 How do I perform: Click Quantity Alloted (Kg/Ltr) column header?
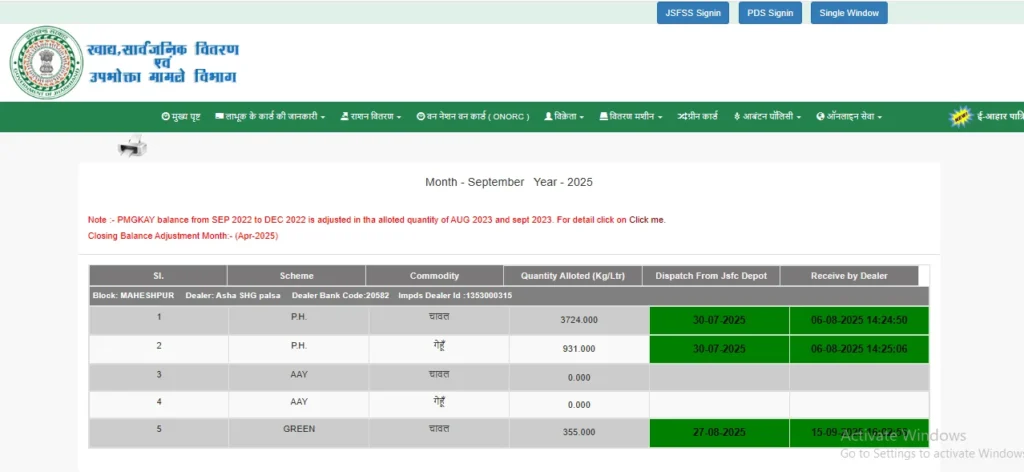click(573, 275)
